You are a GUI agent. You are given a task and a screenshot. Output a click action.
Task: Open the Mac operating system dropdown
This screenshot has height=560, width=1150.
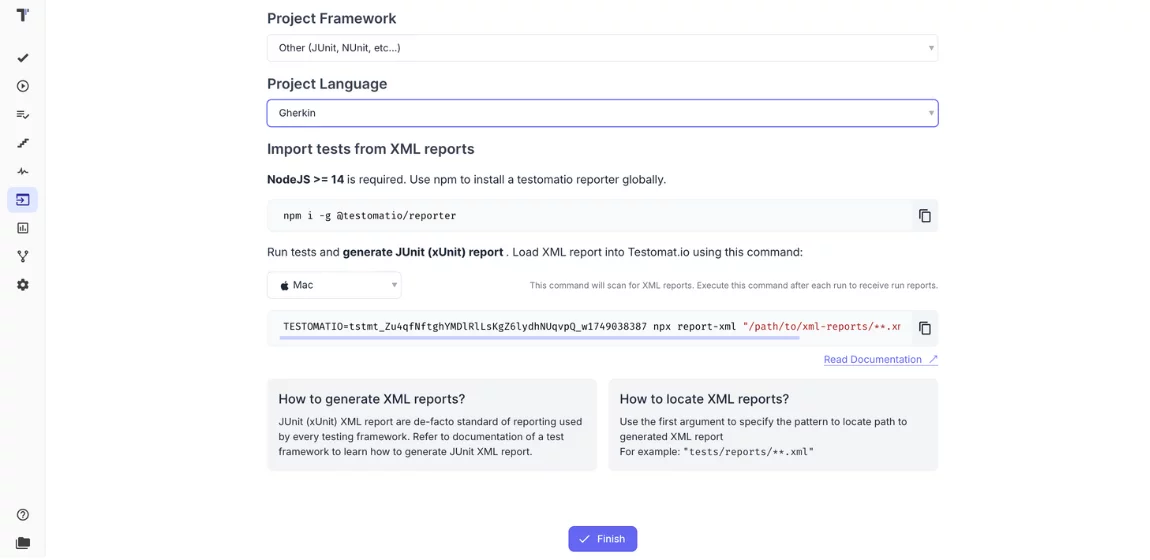point(334,285)
